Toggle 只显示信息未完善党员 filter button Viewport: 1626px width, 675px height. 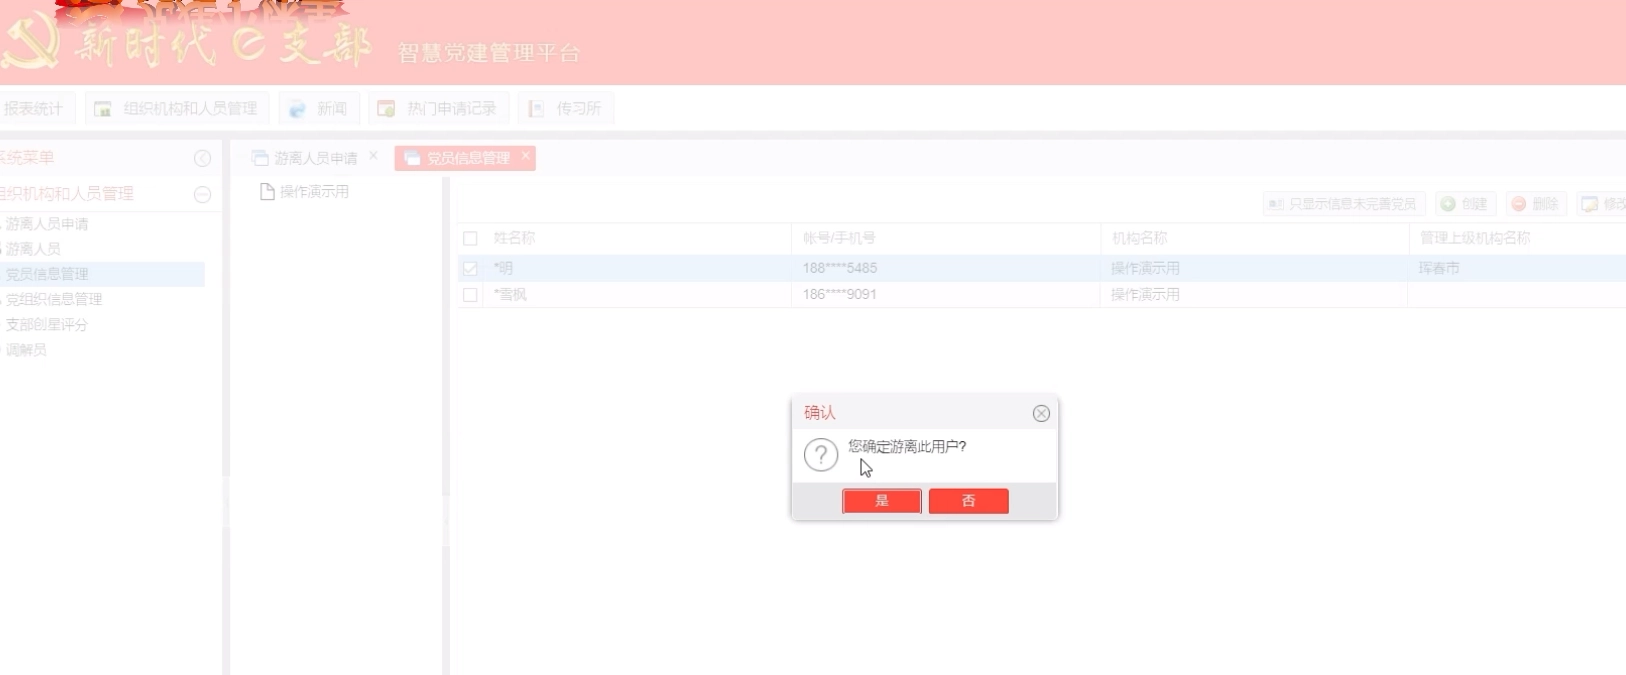[x=1342, y=204]
